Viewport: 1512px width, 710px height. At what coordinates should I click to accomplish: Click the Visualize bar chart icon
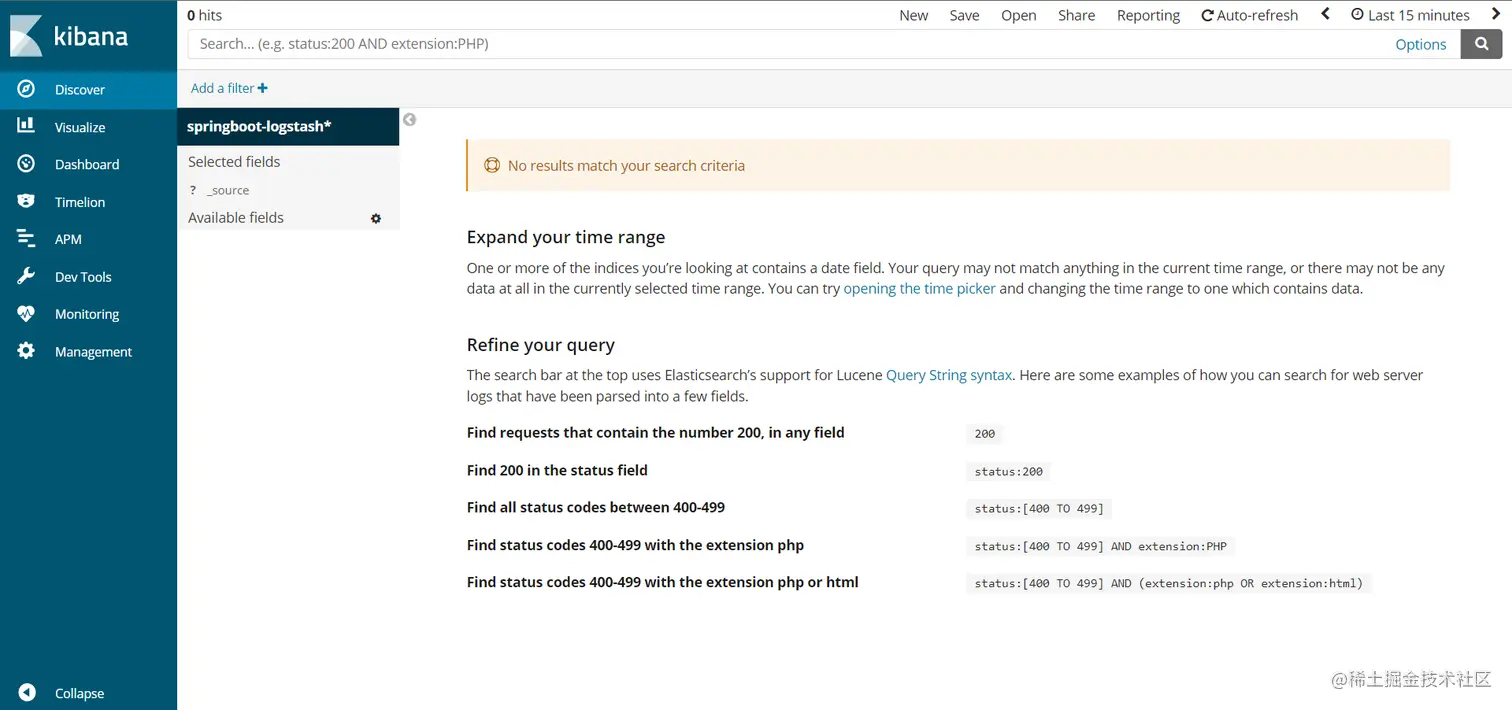pyautogui.click(x=26, y=127)
